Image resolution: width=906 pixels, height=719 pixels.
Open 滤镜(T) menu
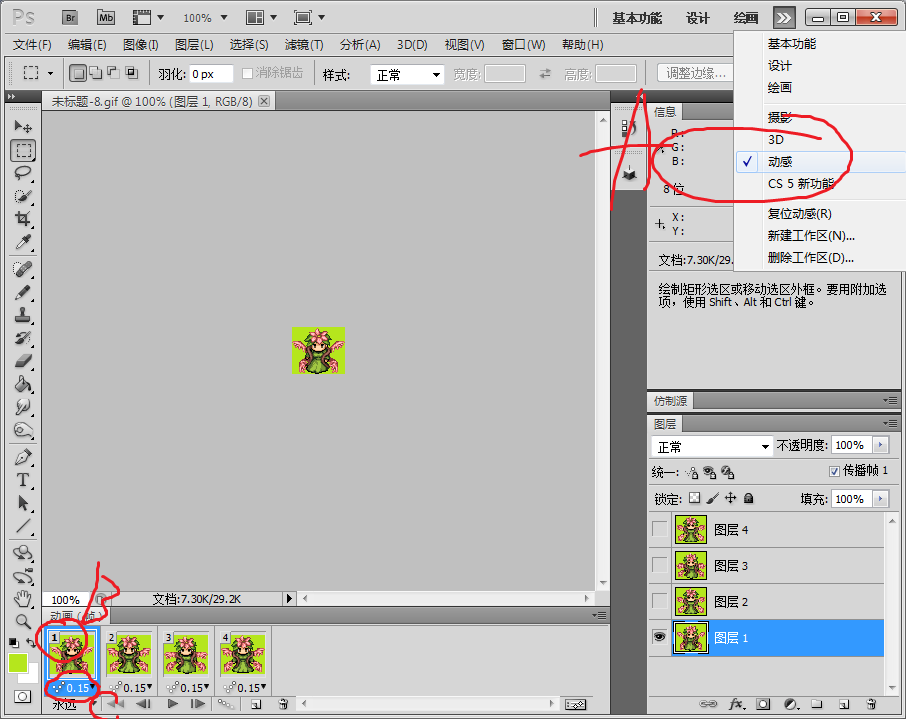(304, 45)
